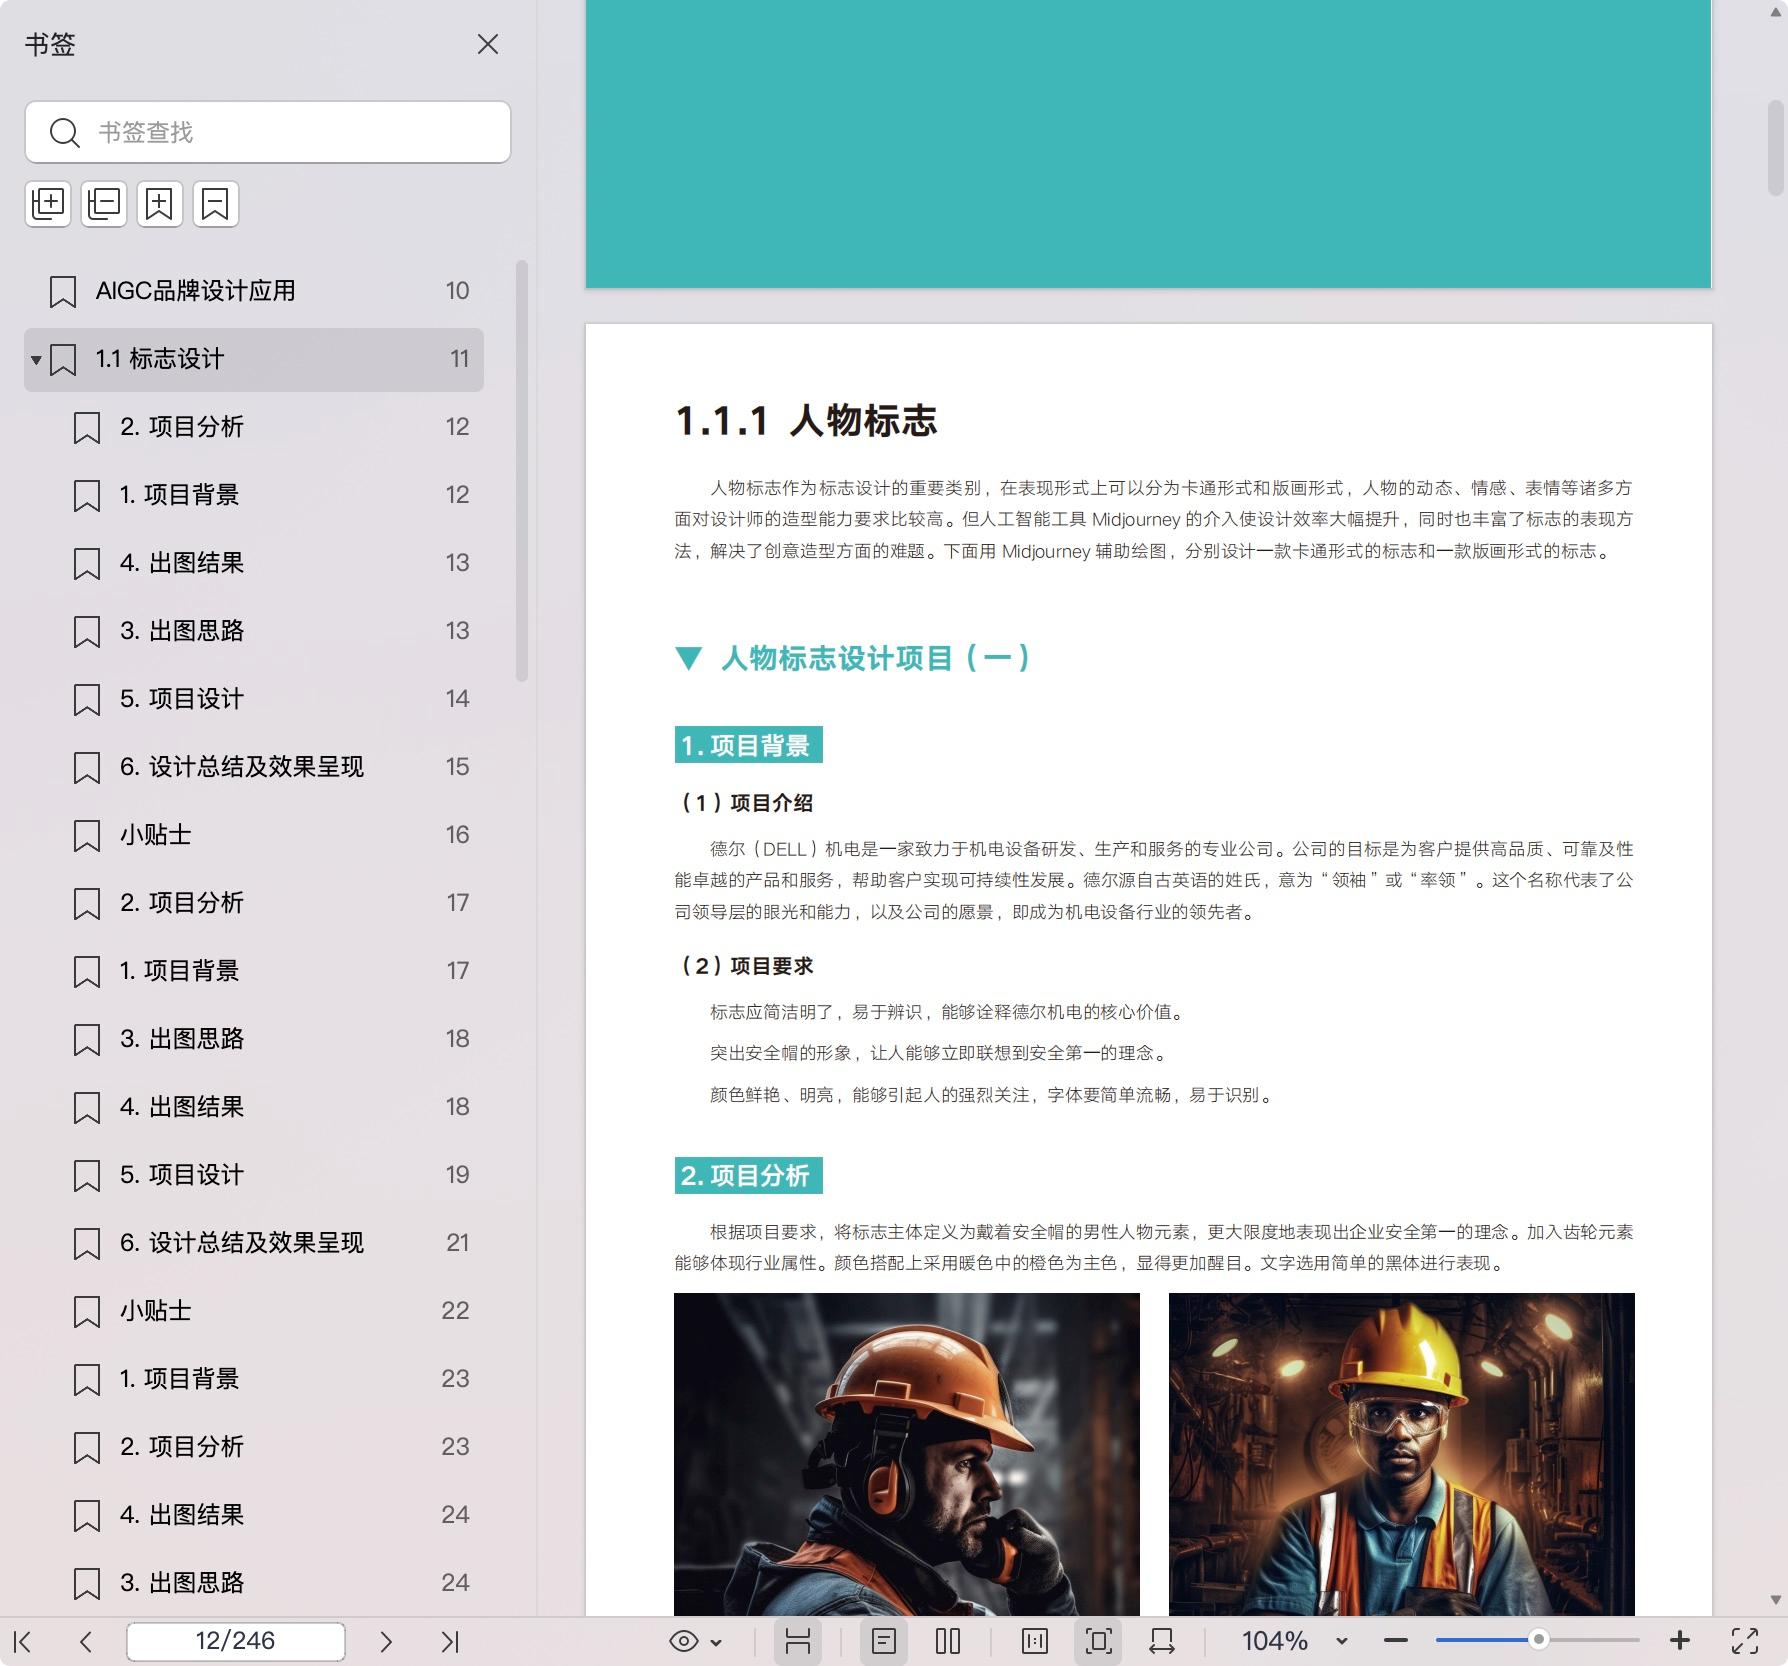Image resolution: width=1788 pixels, height=1666 pixels.
Task: Open bookmark 小贴士 on page 16
Action: pyautogui.click(x=254, y=835)
